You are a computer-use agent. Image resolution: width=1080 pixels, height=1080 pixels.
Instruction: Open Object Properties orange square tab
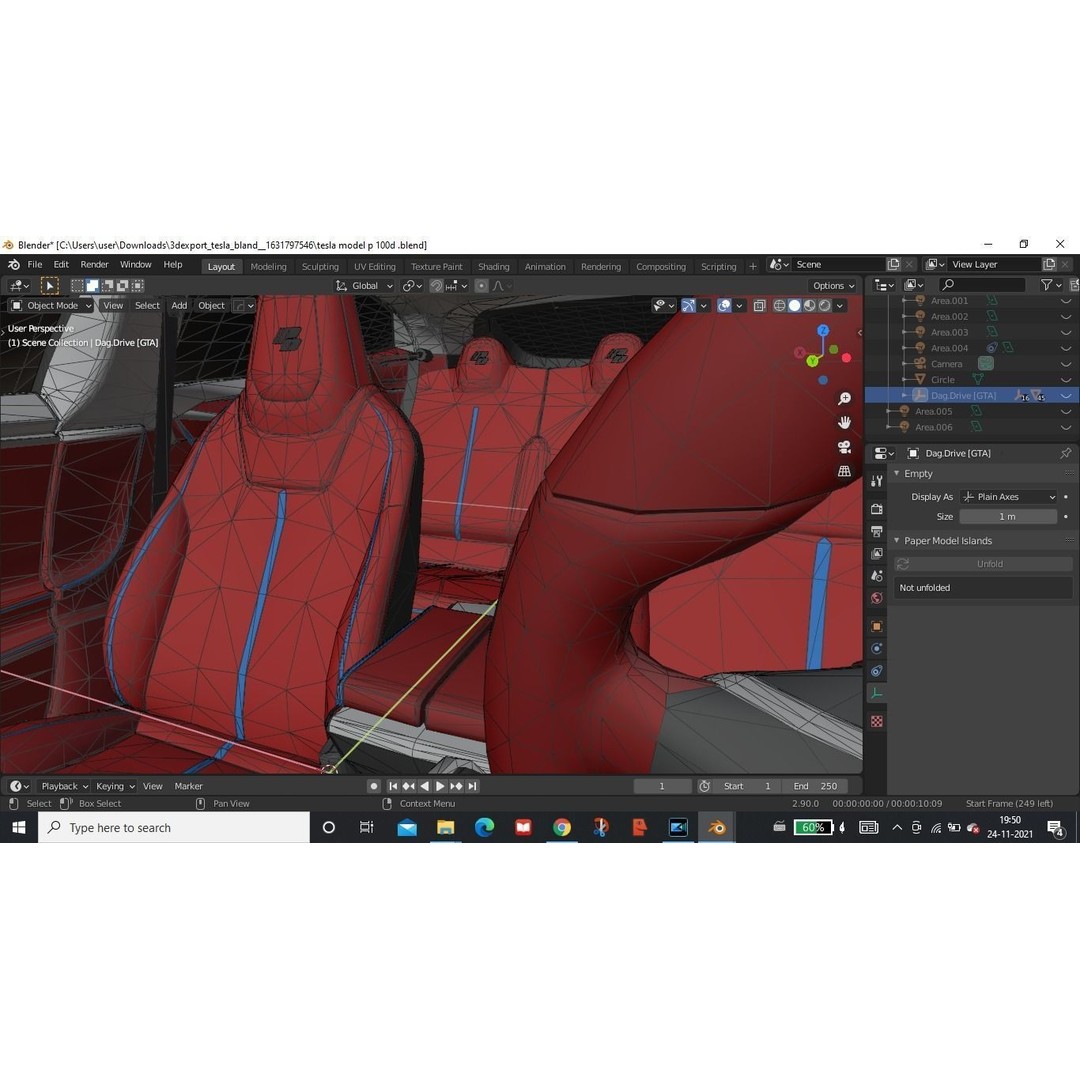tap(877, 626)
